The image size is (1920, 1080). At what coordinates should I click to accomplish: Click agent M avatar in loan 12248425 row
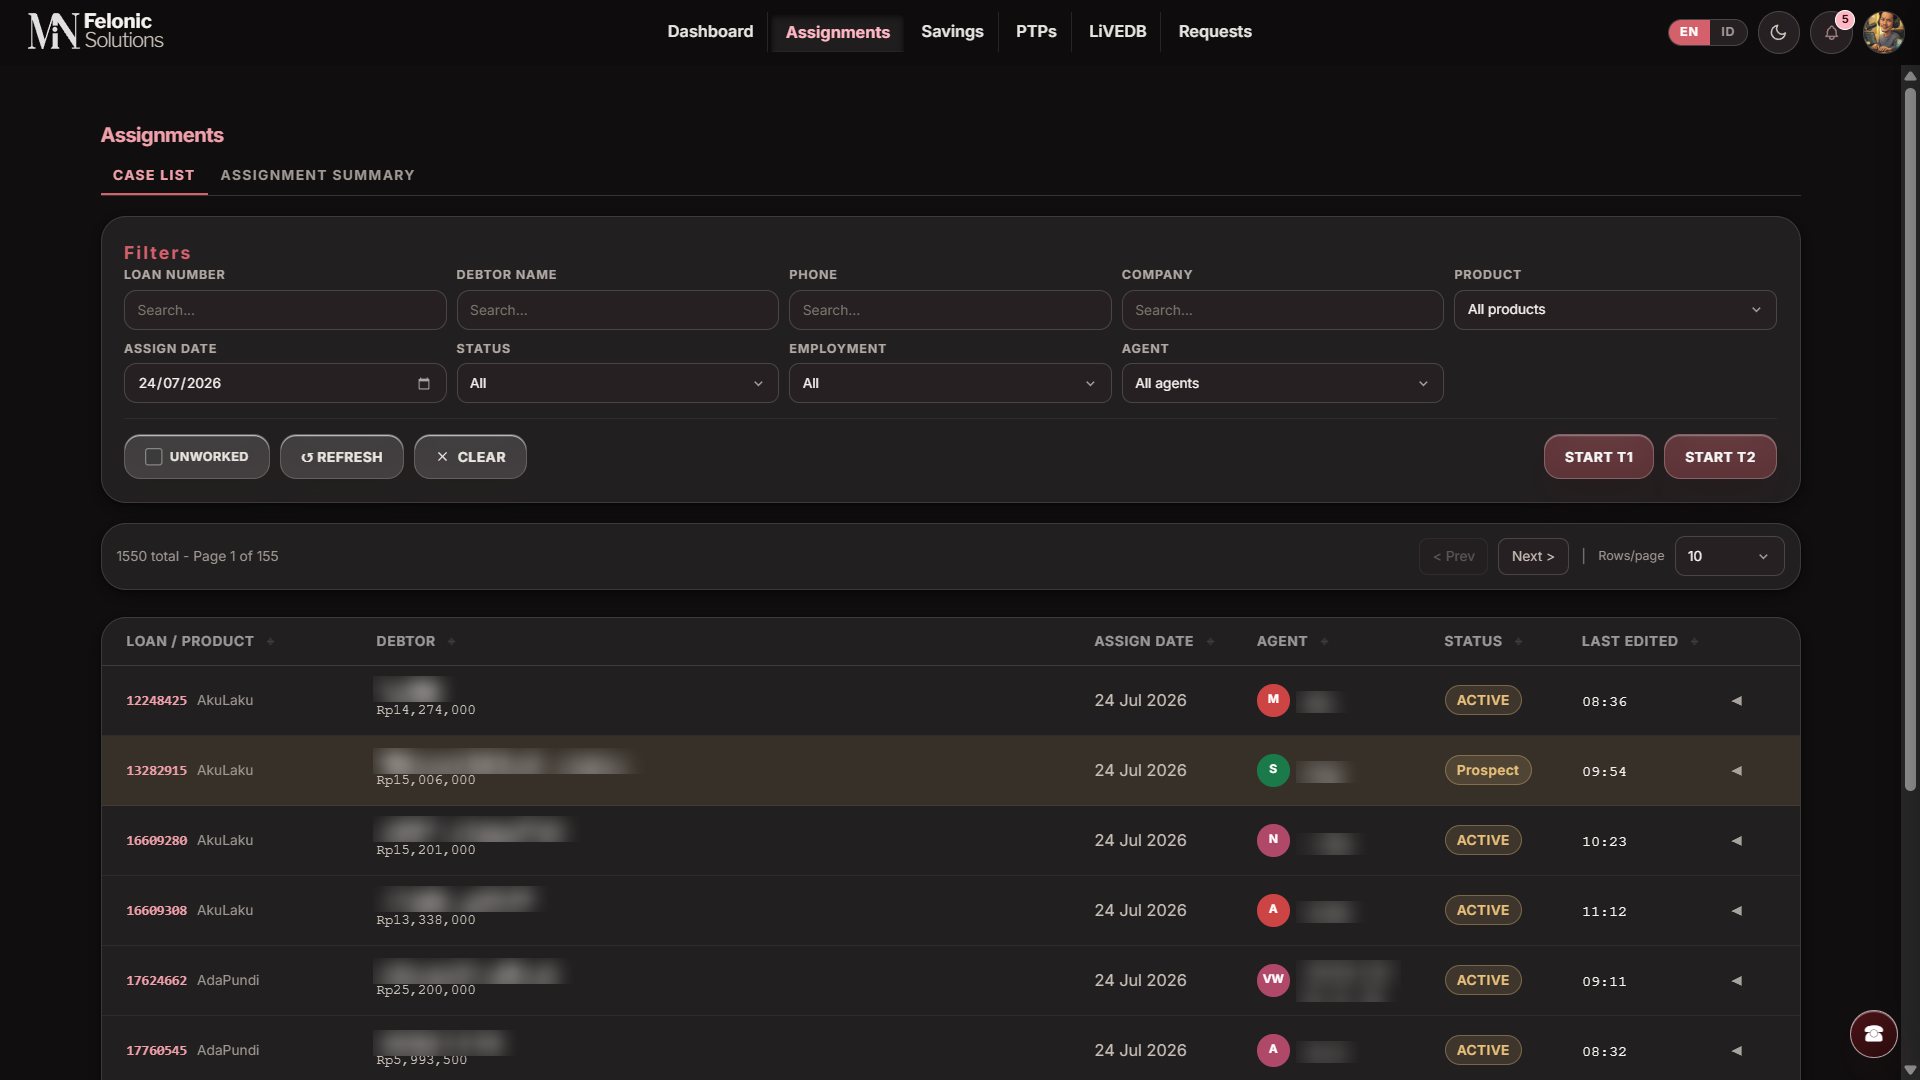pyautogui.click(x=1273, y=700)
